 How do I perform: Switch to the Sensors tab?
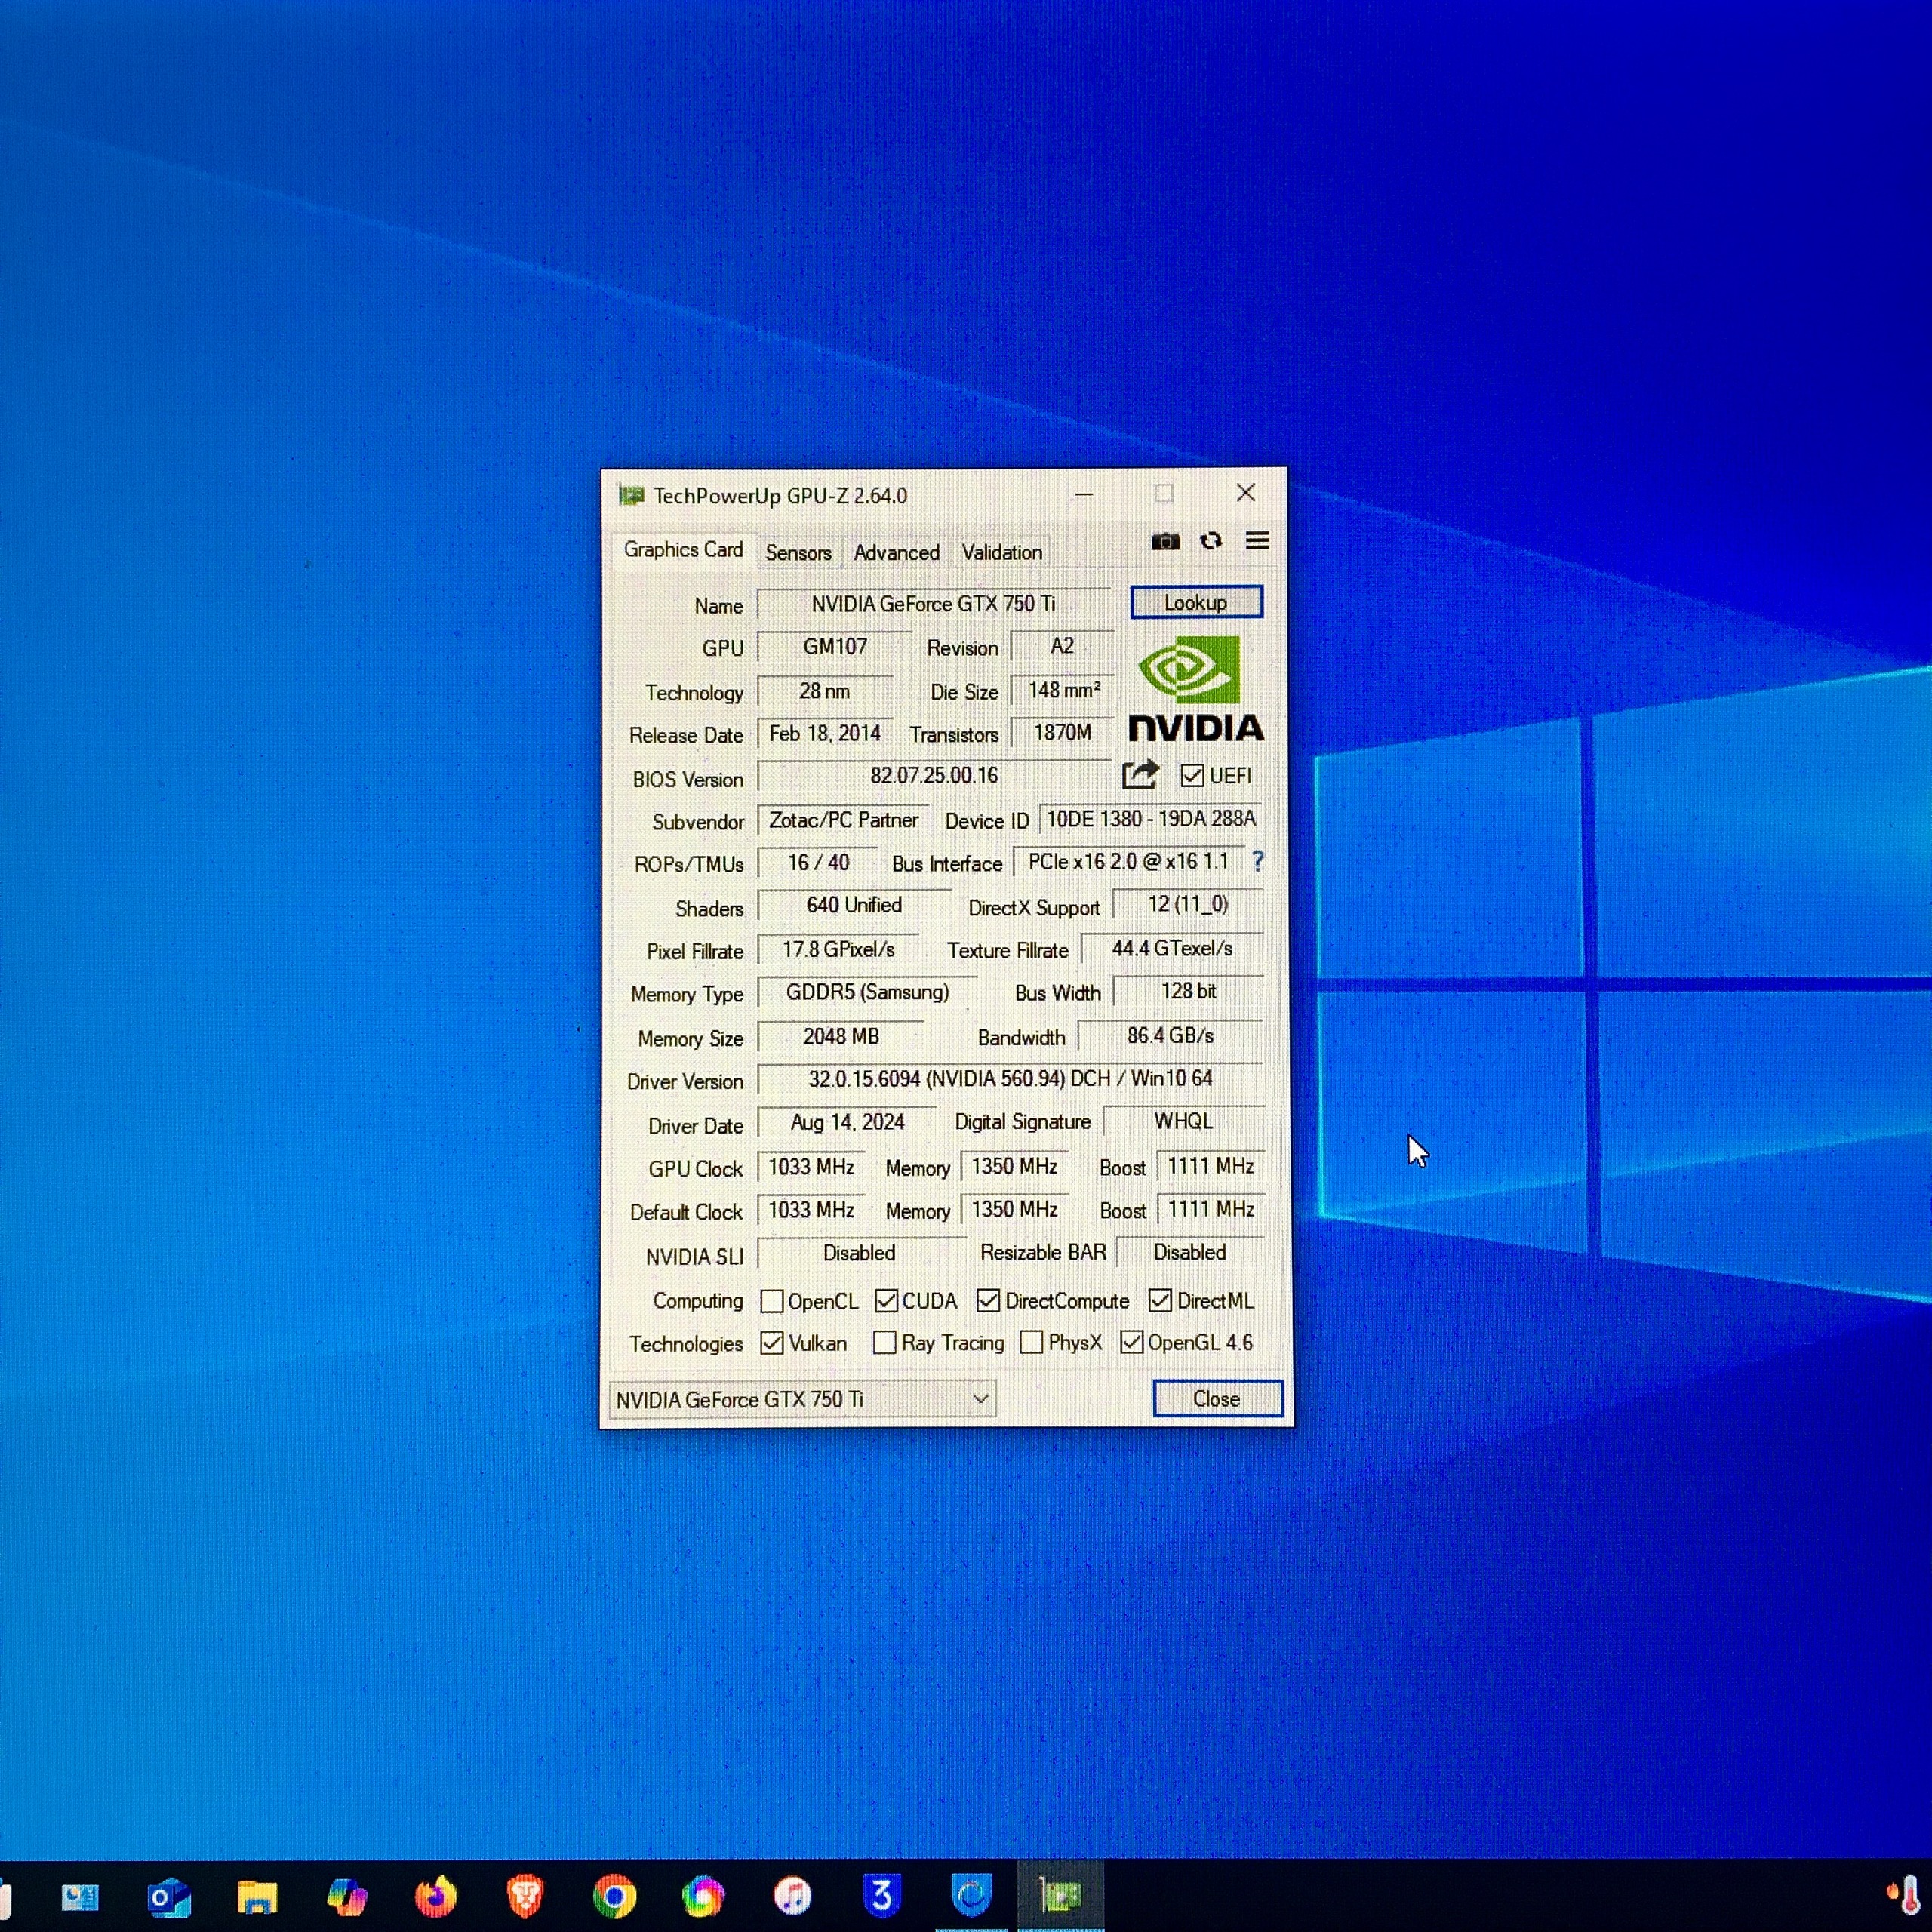coord(798,553)
